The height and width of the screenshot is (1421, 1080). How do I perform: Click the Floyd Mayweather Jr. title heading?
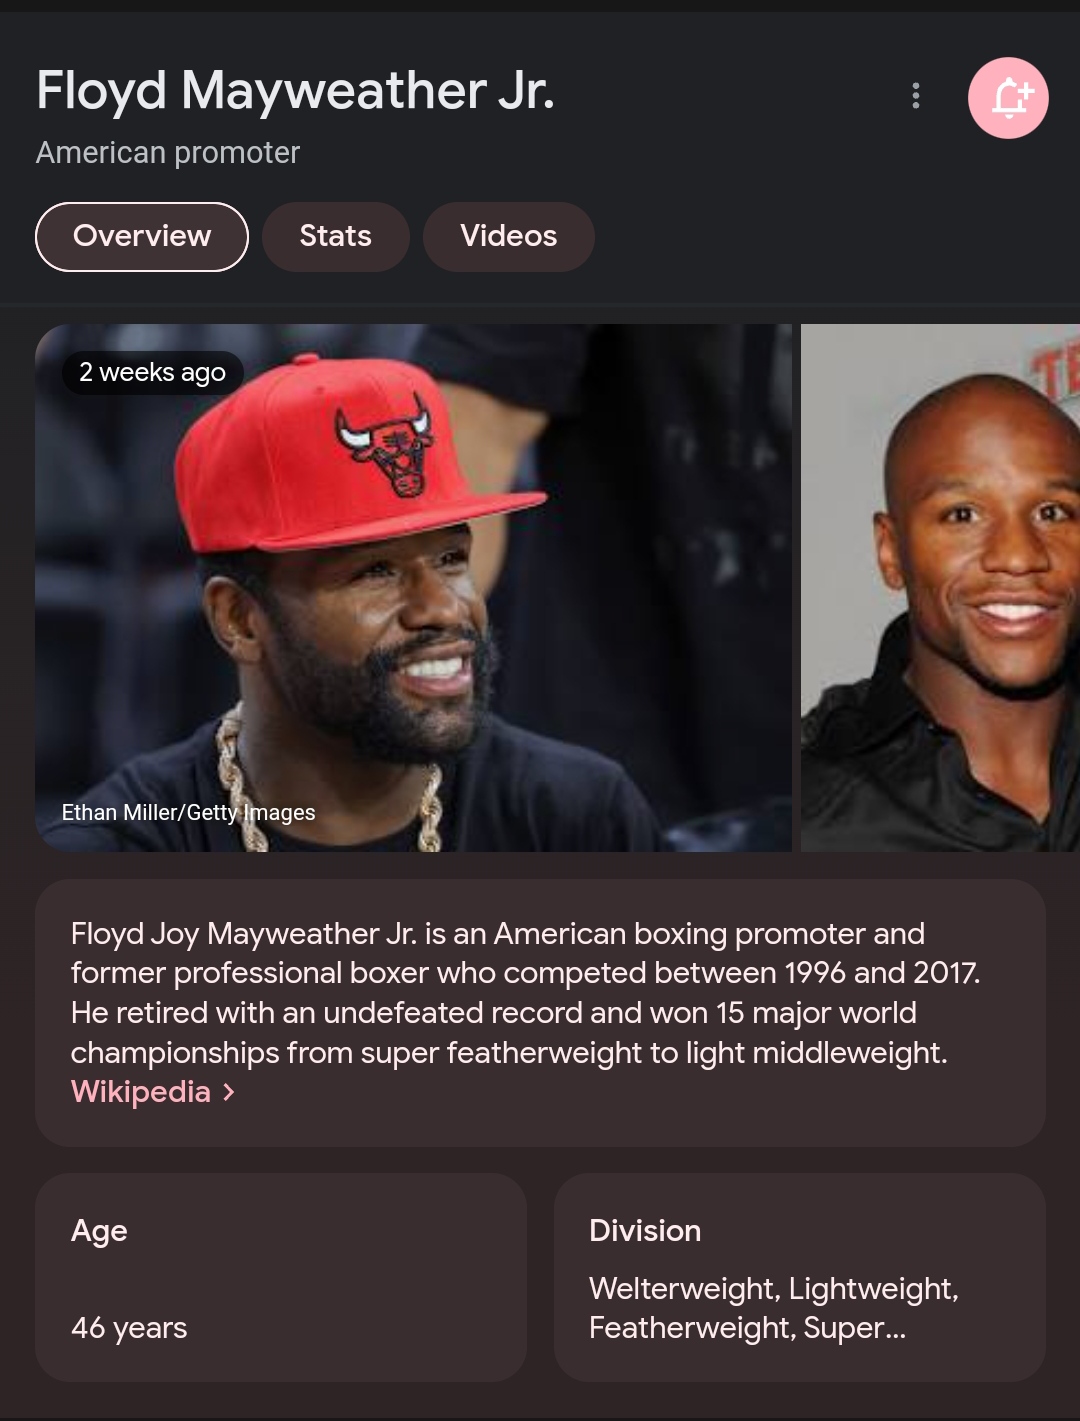tap(295, 91)
